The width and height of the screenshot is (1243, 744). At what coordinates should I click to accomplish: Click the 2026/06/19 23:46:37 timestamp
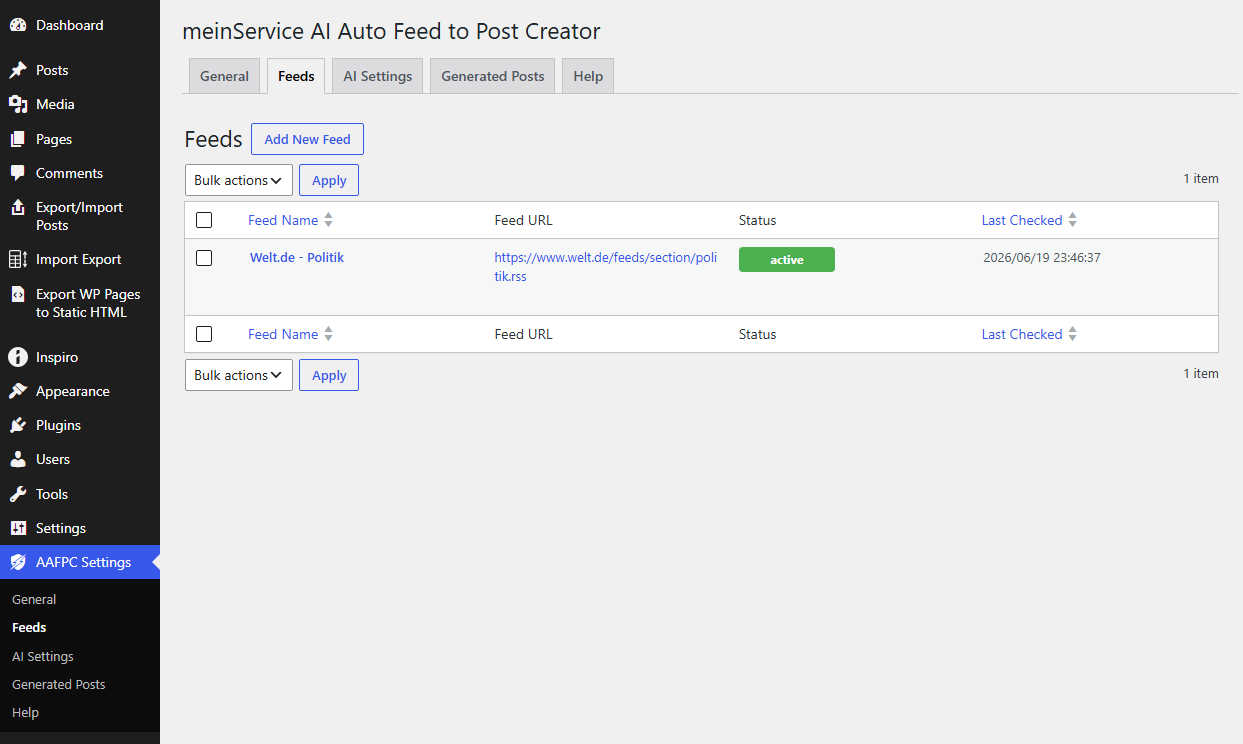click(1042, 257)
